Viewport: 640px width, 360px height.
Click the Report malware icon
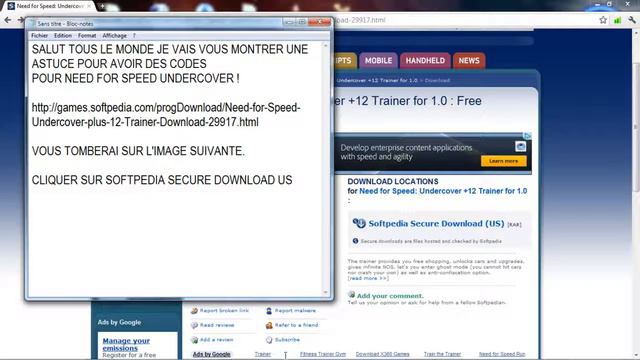269,311
